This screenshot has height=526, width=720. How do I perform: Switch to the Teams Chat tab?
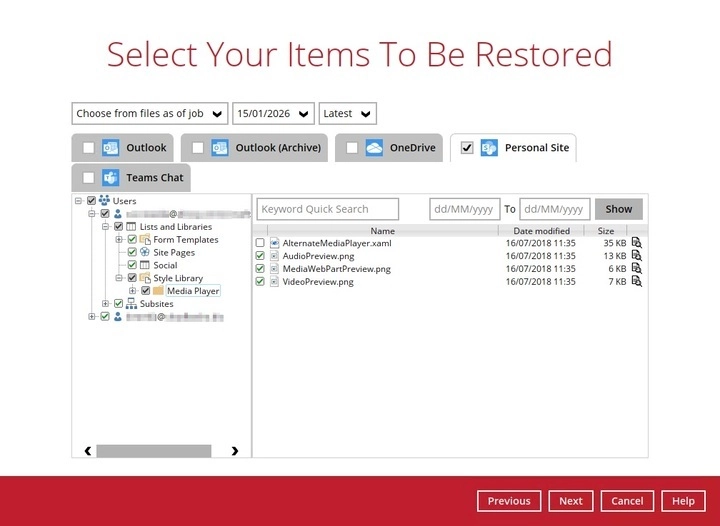pos(154,178)
